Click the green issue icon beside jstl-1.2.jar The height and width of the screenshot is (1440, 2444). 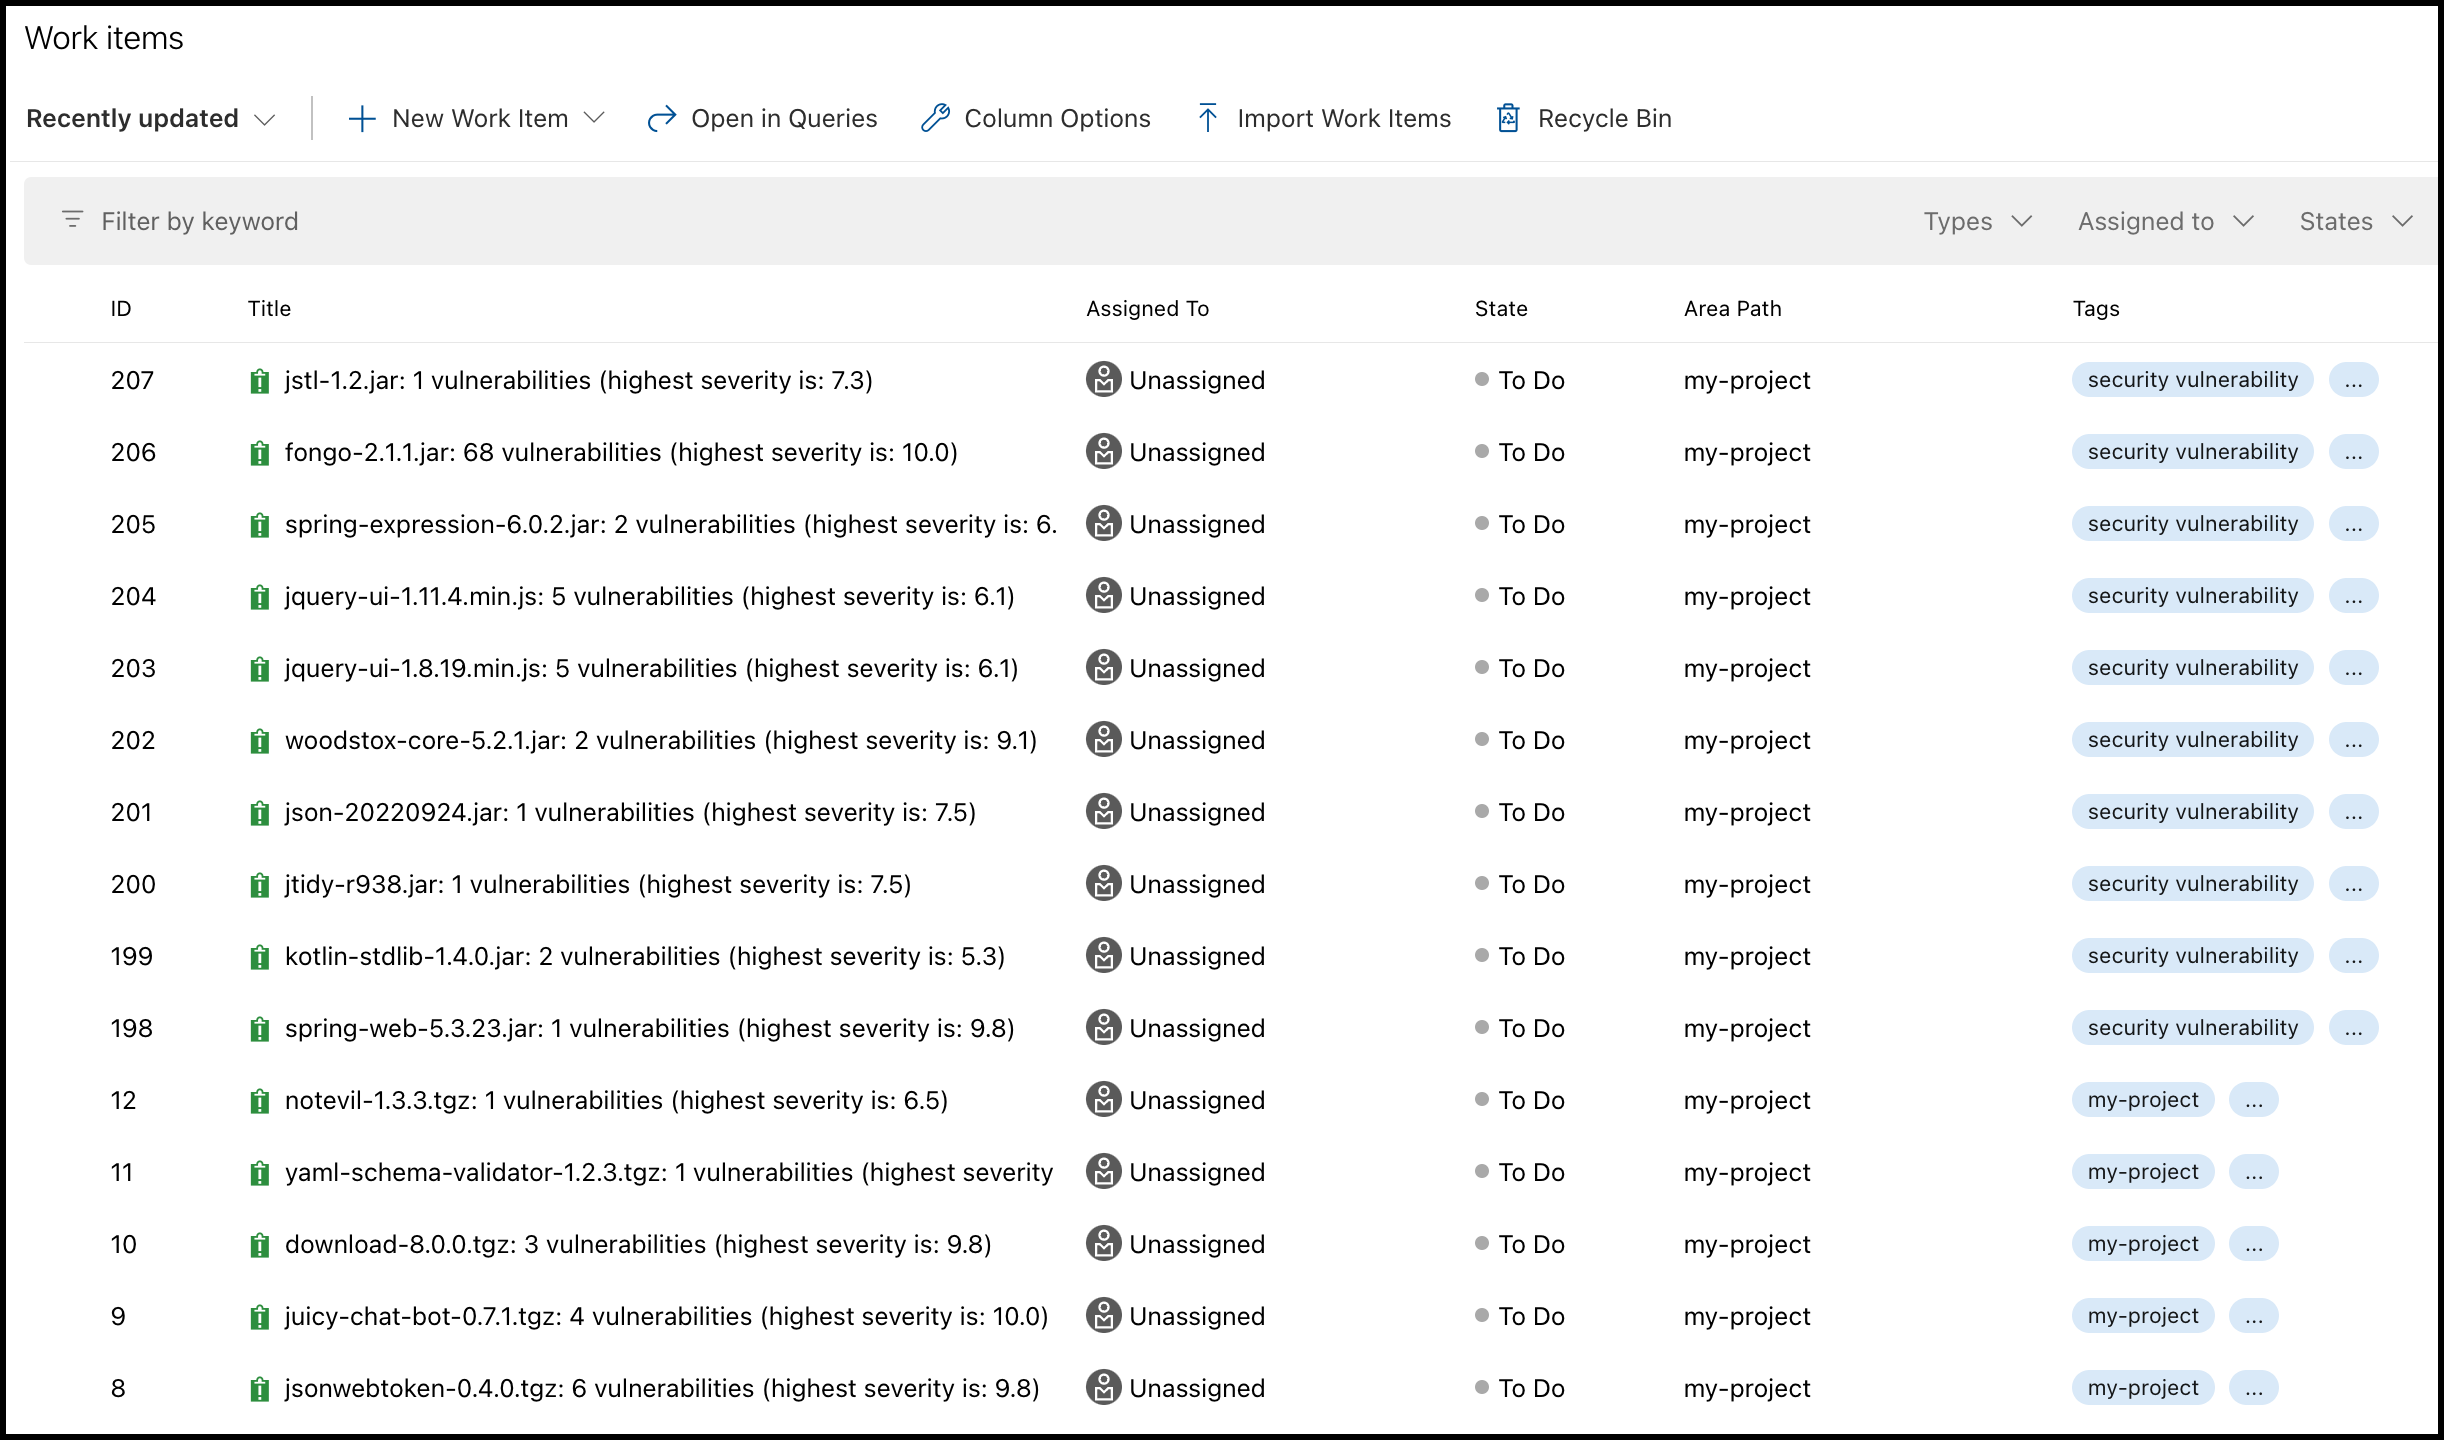(x=260, y=380)
